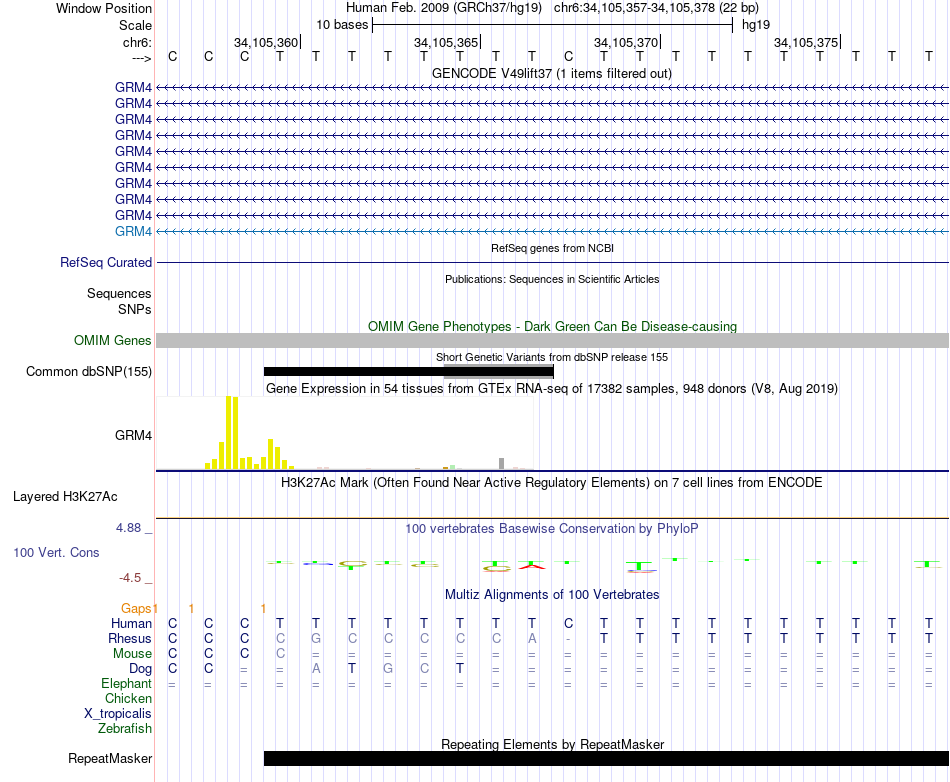Viewport: 950px width, 782px height.
Task: Click 'Repeating Elements by RepeatMasker' title
Action: point(553,744)
